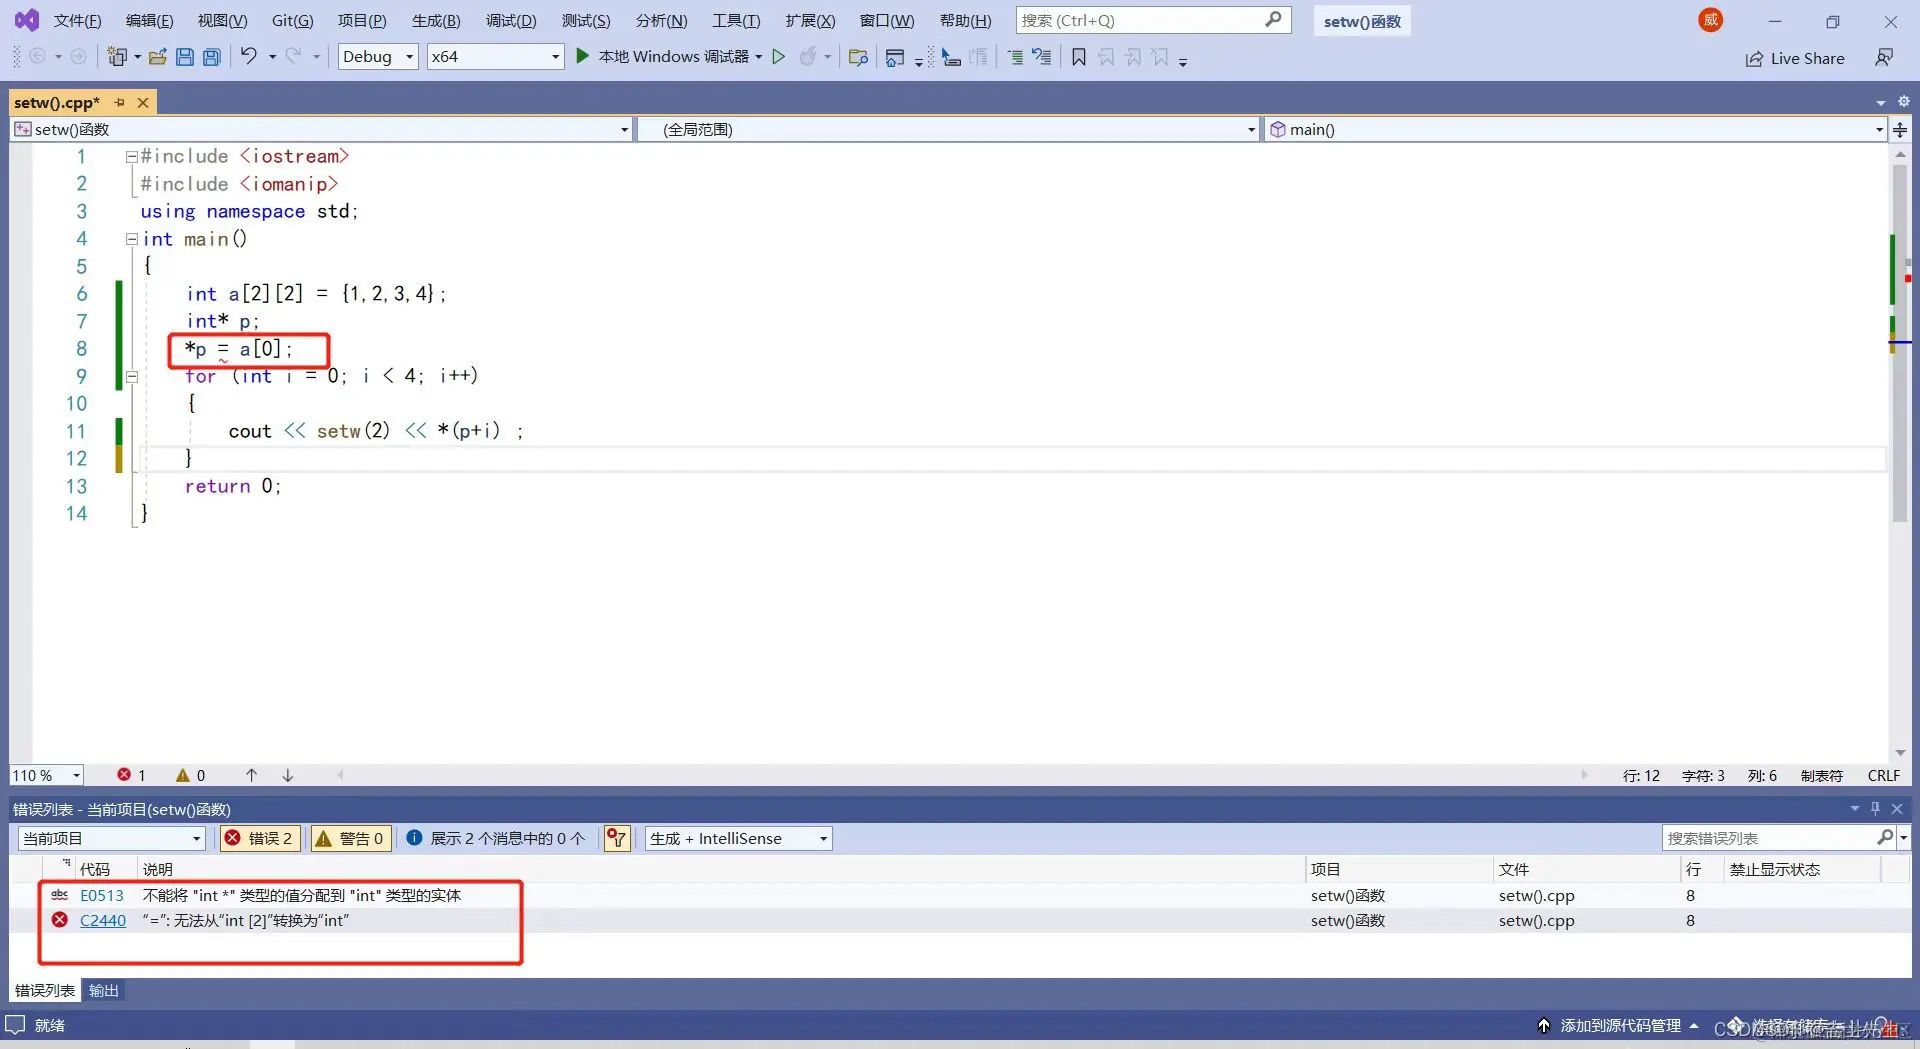Screen dimensions: 1920x1049
Task: Click the editor vertical scrollbar thumb
Action: pos(1900,344)
